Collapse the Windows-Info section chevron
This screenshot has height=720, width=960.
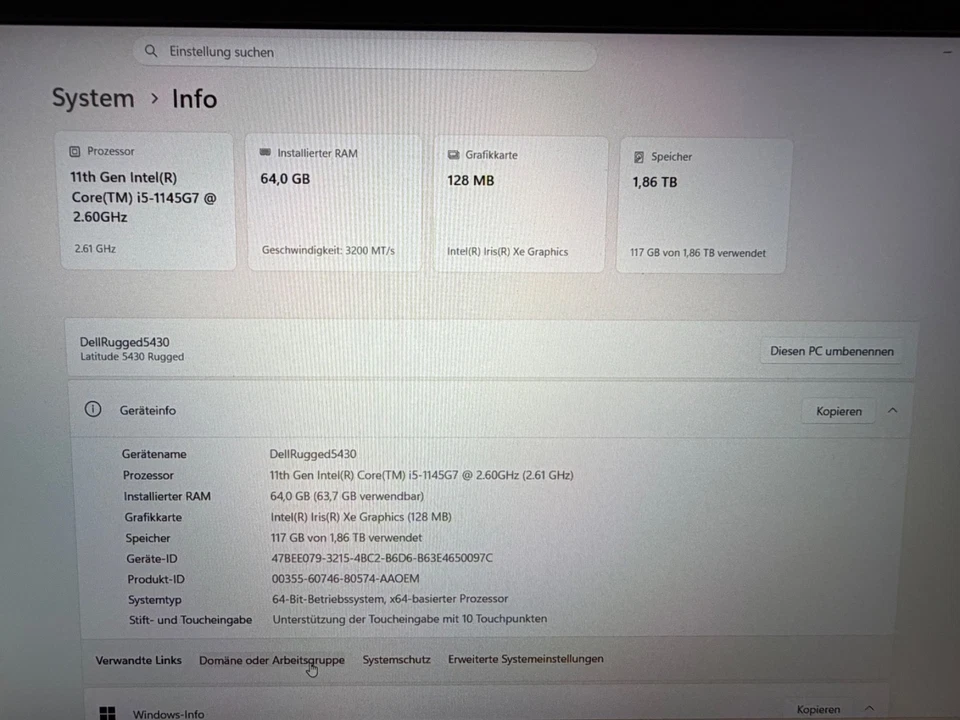click(869, 709)
